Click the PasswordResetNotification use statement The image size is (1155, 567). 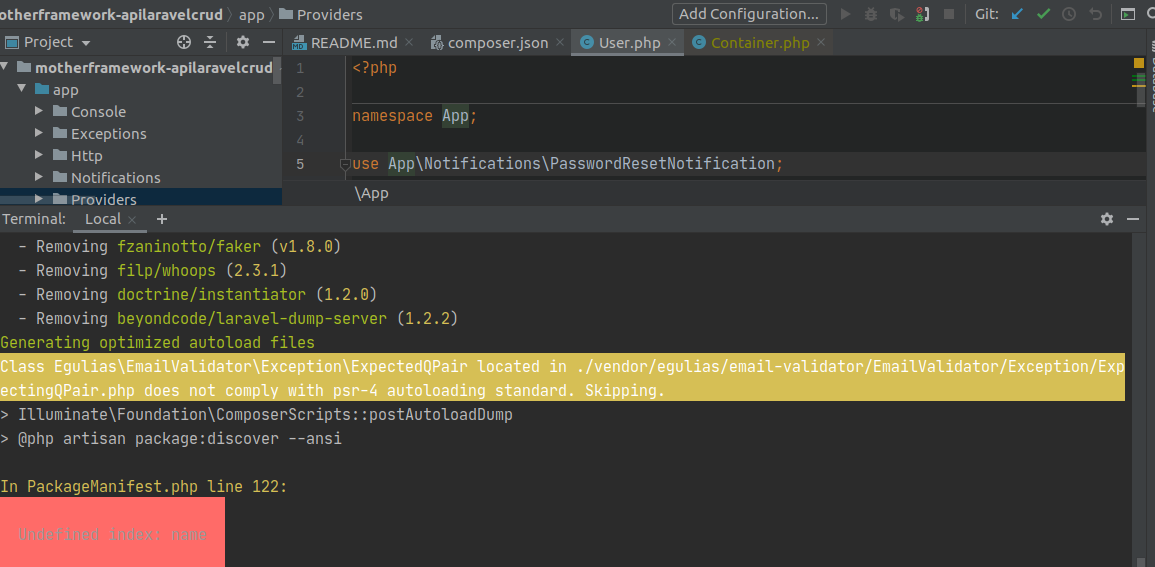tap(567, 163)
